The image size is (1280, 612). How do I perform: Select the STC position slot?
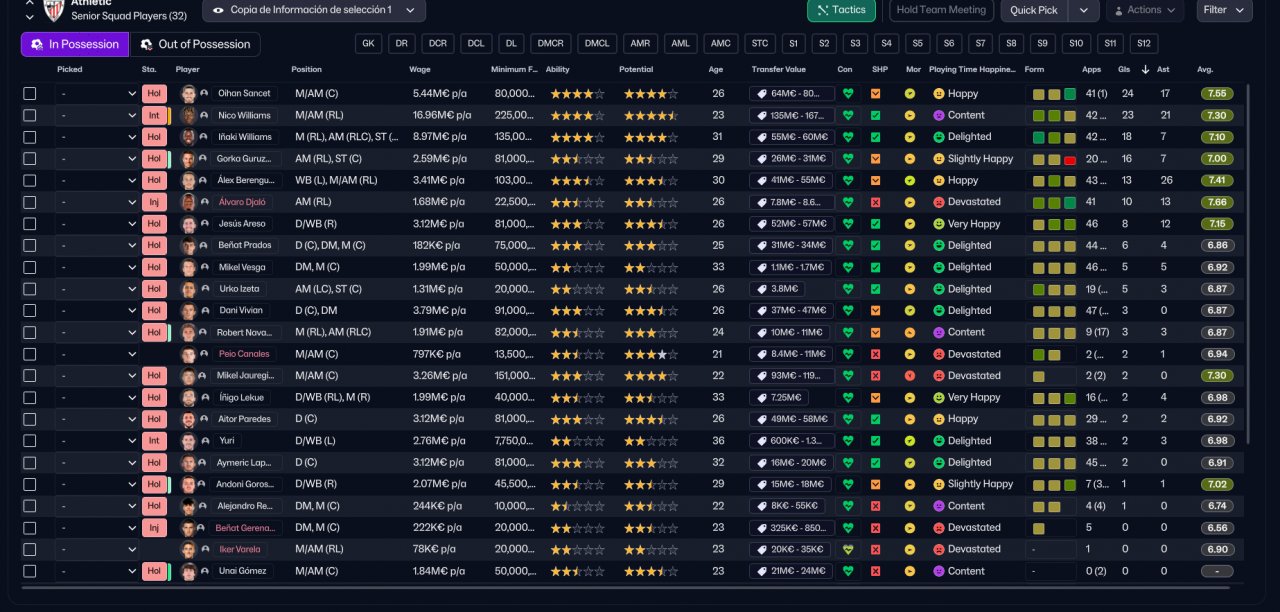(760, 44)
